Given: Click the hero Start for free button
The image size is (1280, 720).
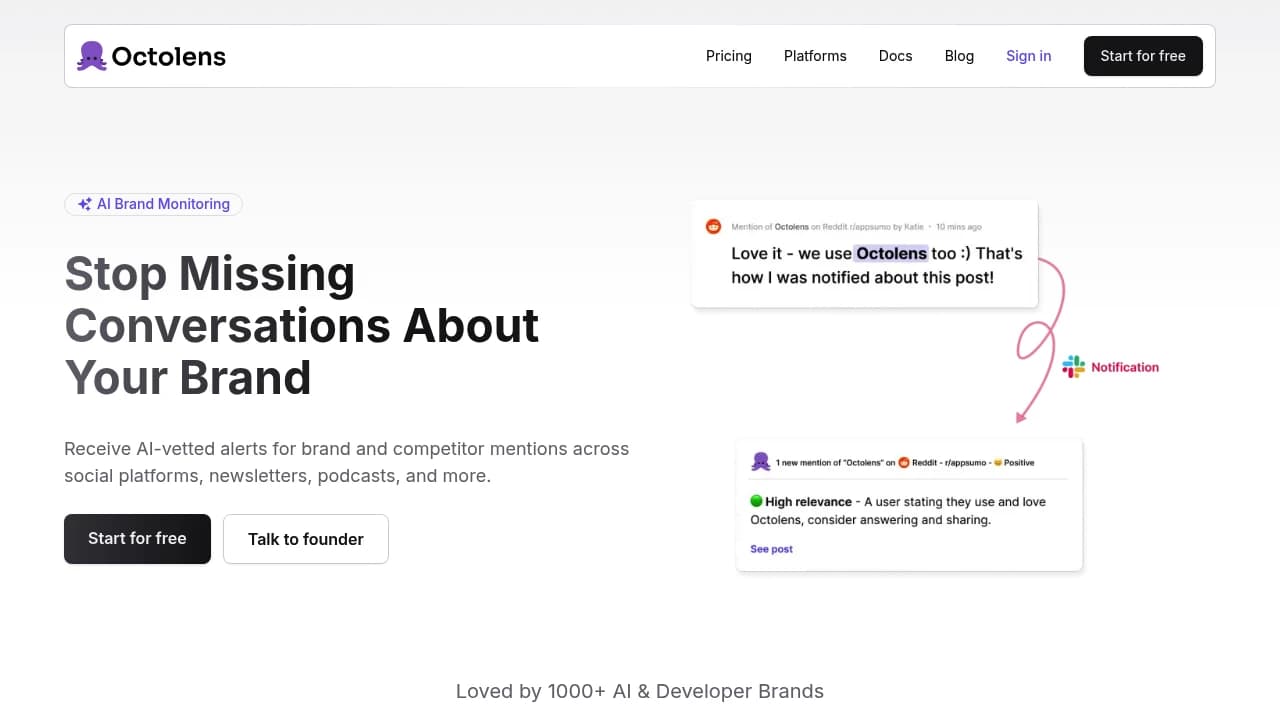Looking at the screenshot, I should click(137, 539).
